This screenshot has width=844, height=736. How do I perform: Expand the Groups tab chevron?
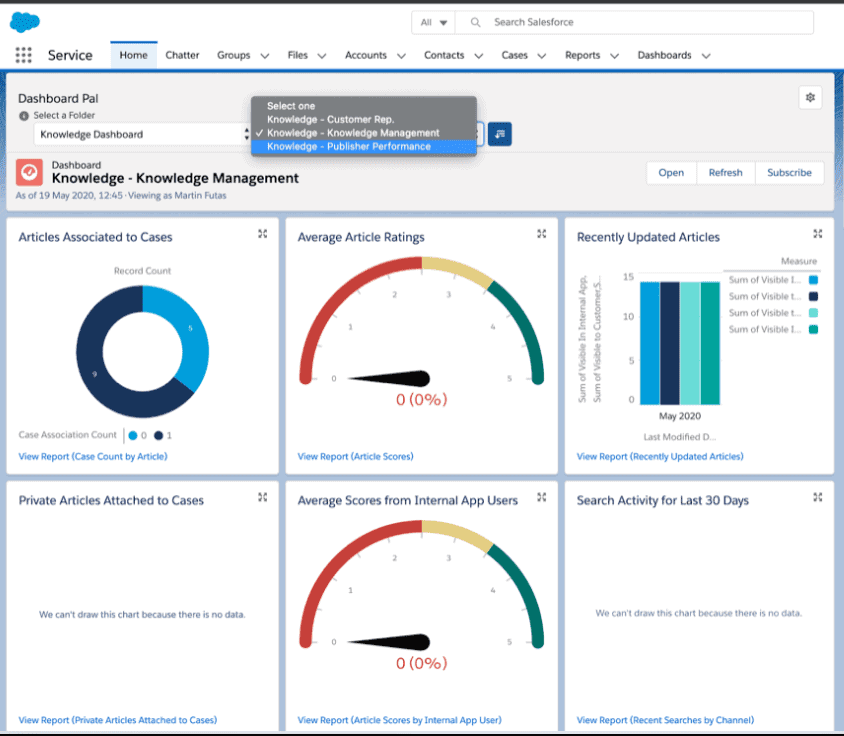coord(265,55)
